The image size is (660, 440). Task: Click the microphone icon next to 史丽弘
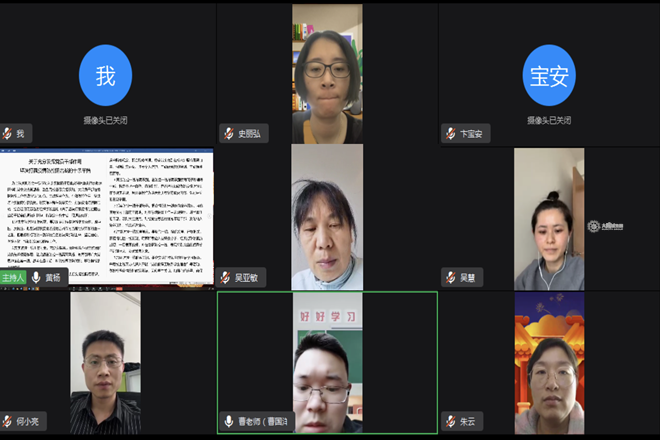[228, 133]
